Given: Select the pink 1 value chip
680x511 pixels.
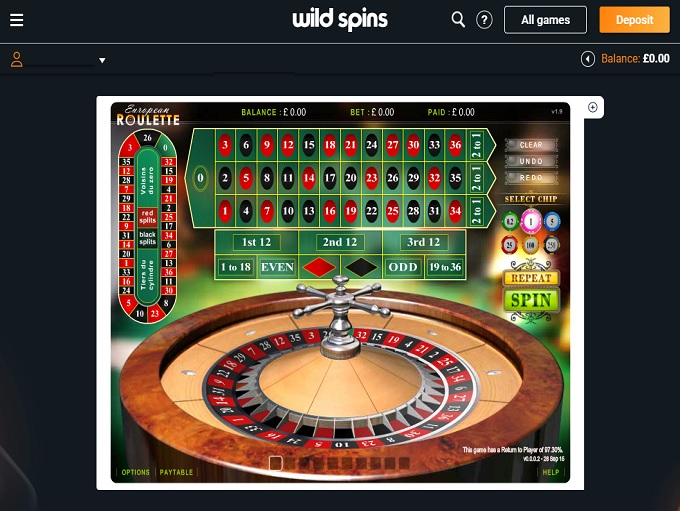Looking at the screenshot, I should (x=531, y=222).
